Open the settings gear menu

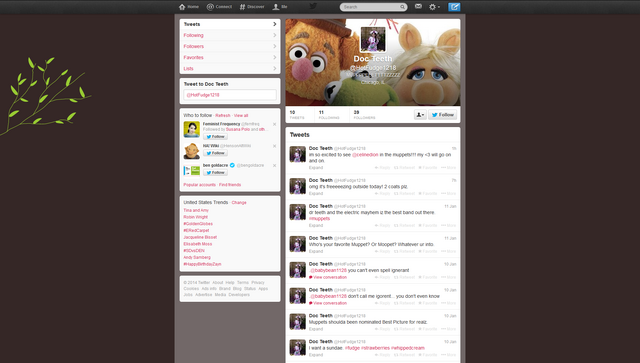[x=434, y=7]
